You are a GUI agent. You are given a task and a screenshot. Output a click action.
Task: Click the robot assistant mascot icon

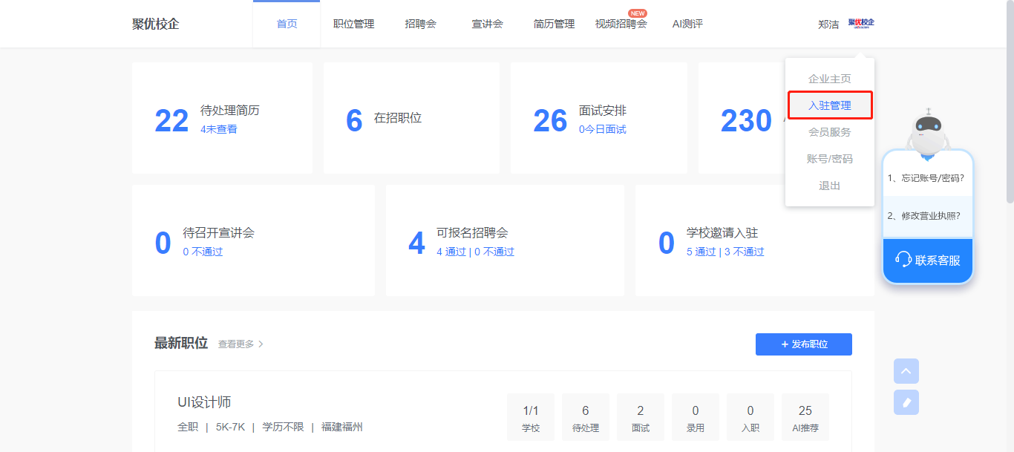point(929,132)
